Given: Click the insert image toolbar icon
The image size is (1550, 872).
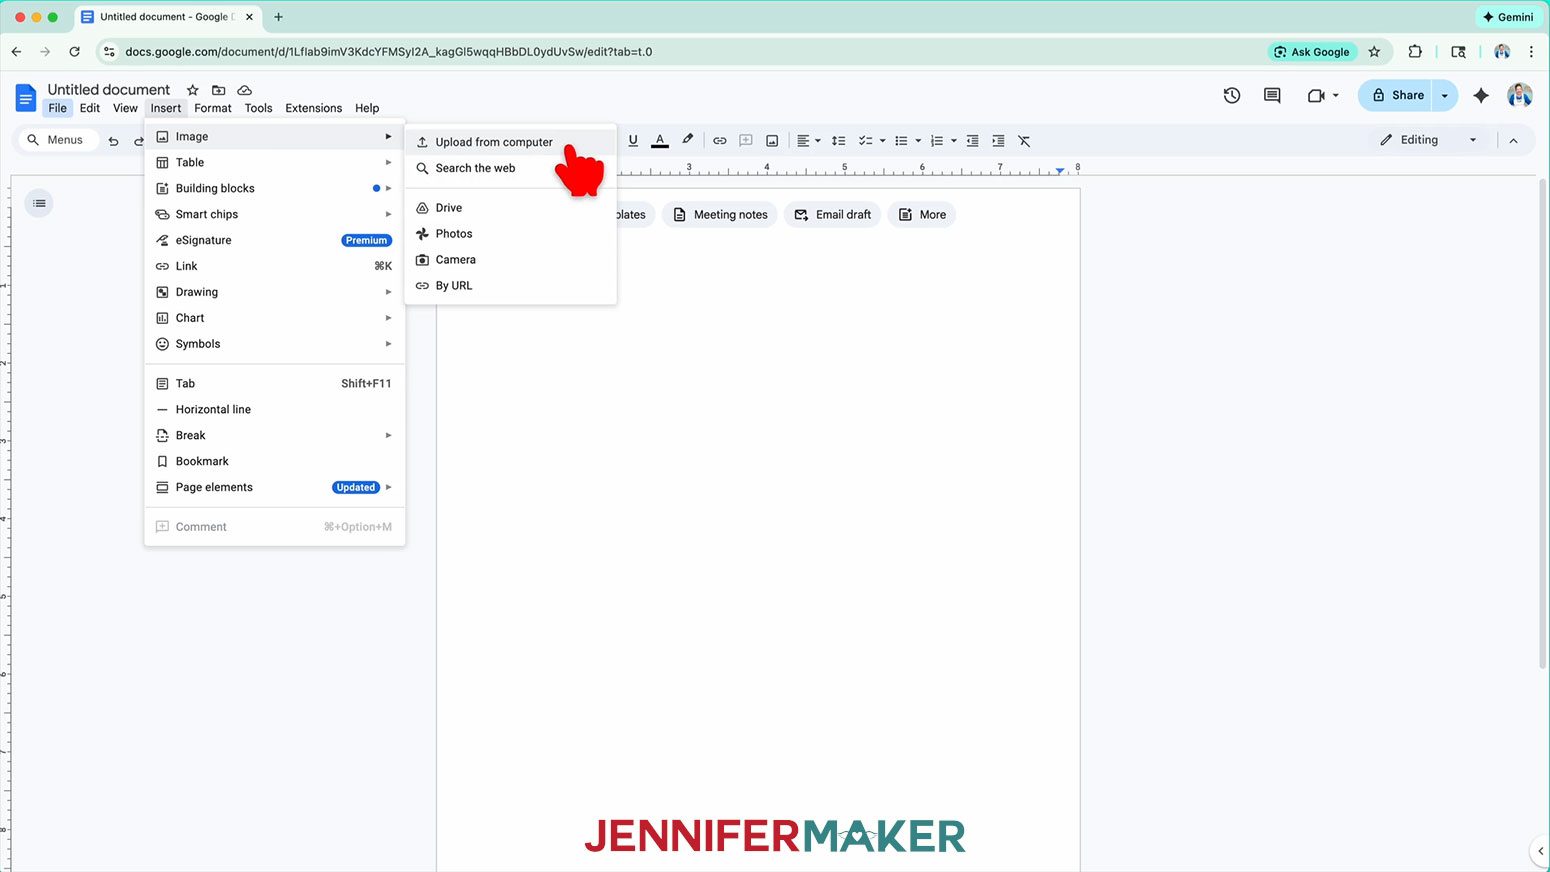Looking at the screenshot, I should tap(772, 141).
